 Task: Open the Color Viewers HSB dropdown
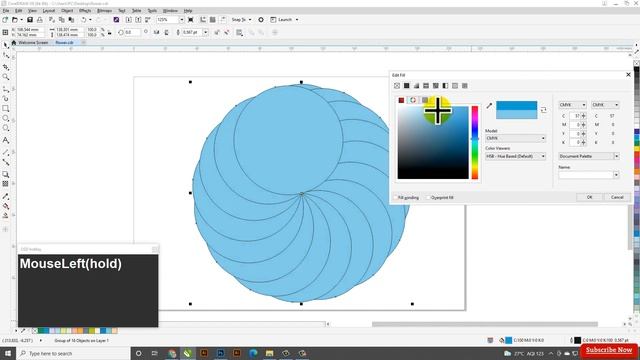pyautogui.click(x=516, y=156)
